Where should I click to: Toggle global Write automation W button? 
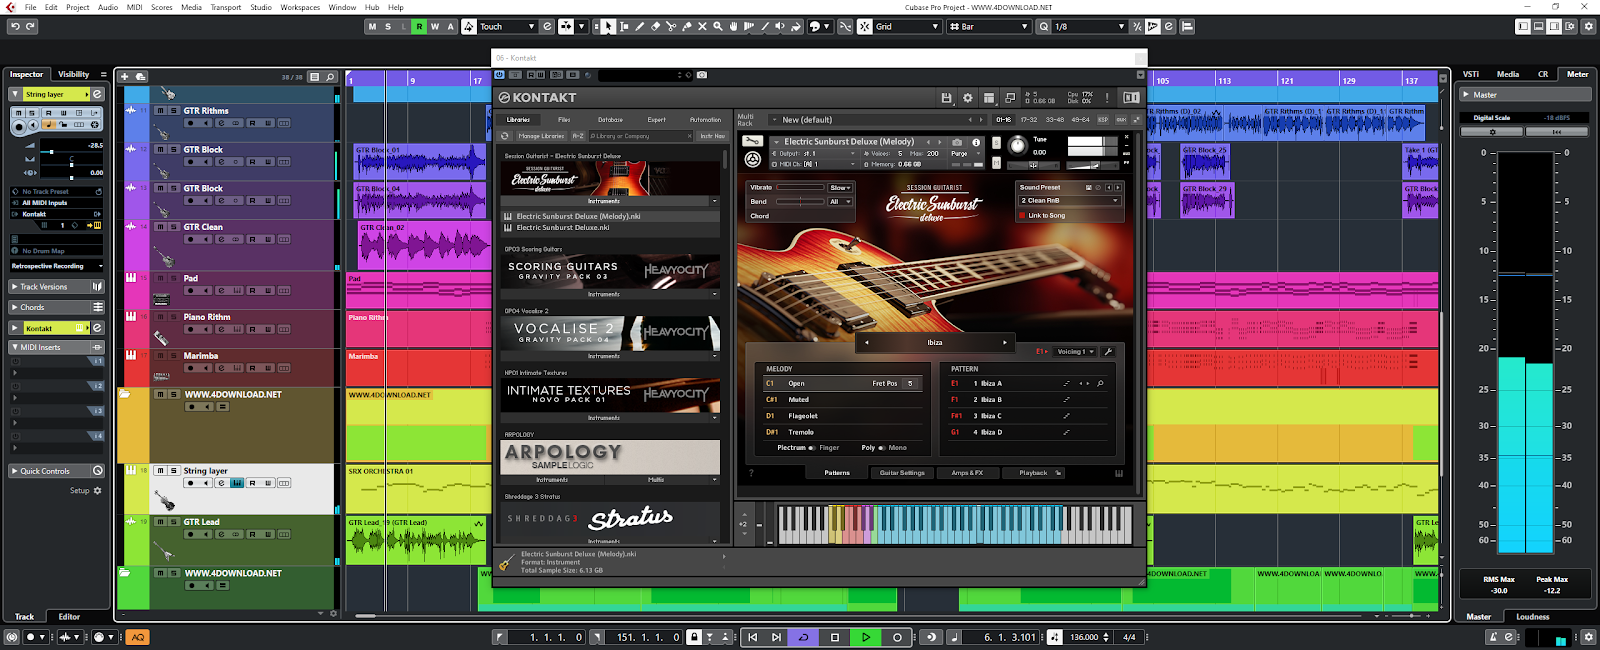(435, 26)
